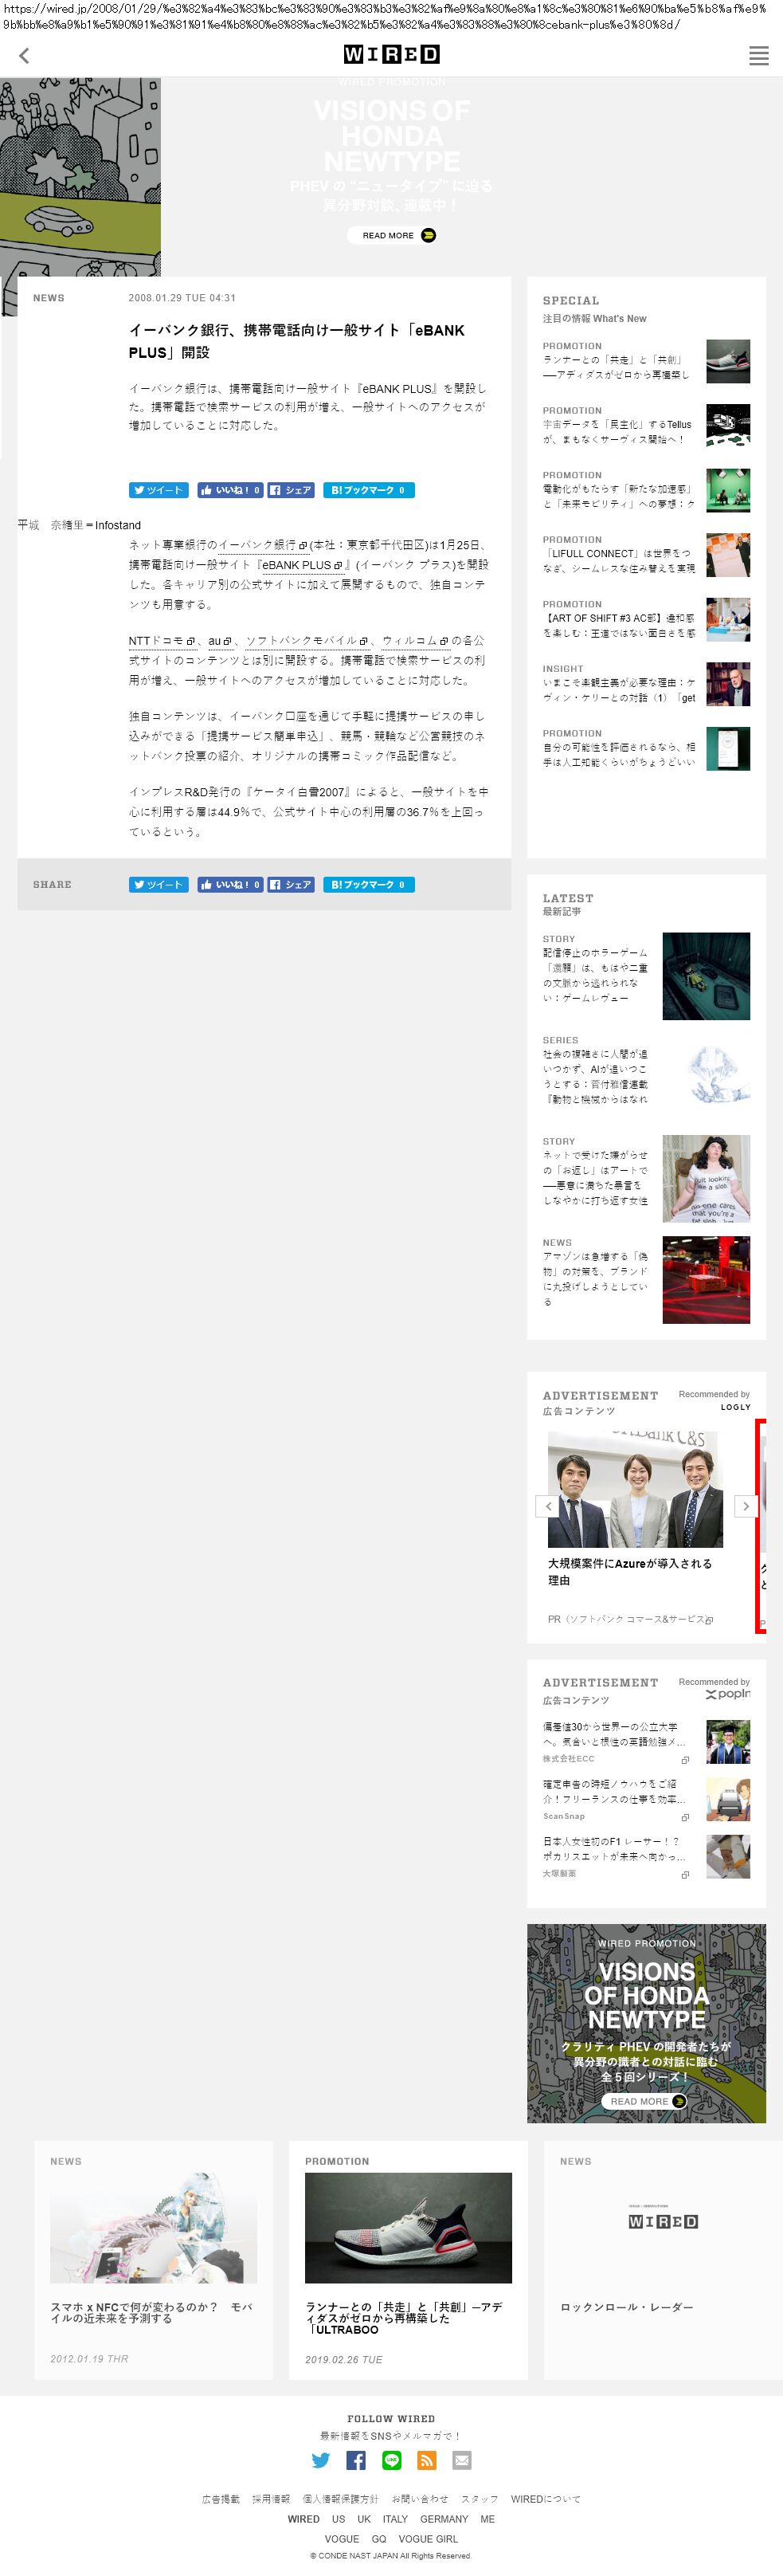Open SERIES article about AI and complexity
783x2576 pixels.
click(595, 1076)
